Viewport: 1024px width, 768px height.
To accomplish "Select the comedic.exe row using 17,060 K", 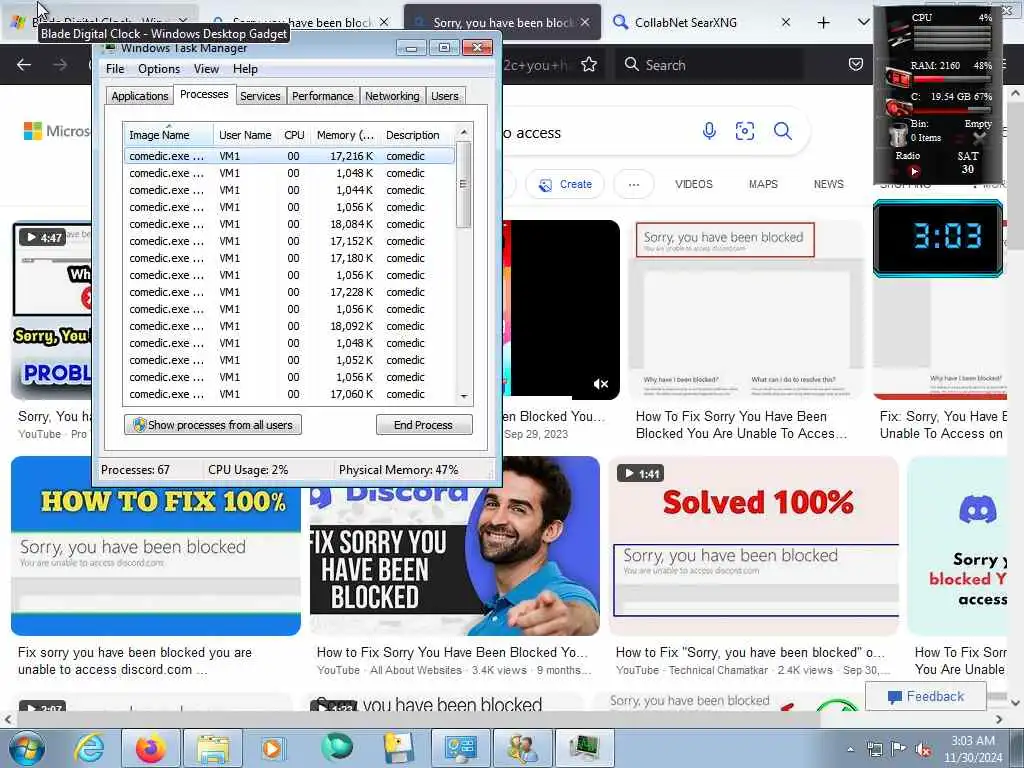I will (x=289, y=394).
